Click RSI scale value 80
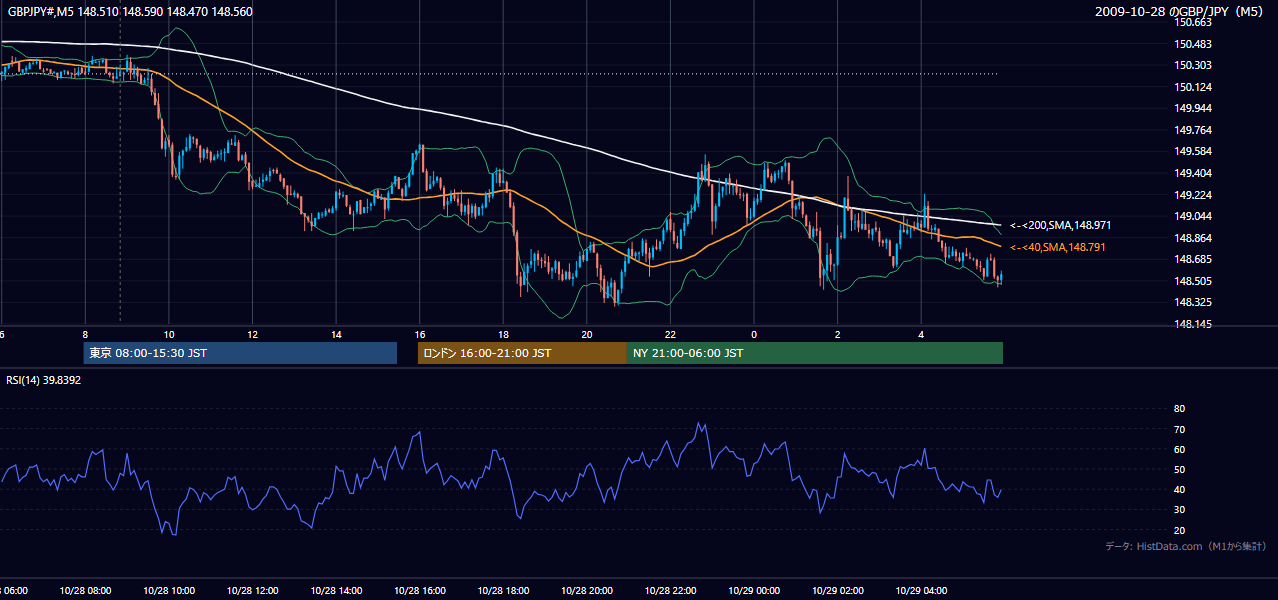Viewport: 1278px width, 600px height. (x=1179, y=409)
